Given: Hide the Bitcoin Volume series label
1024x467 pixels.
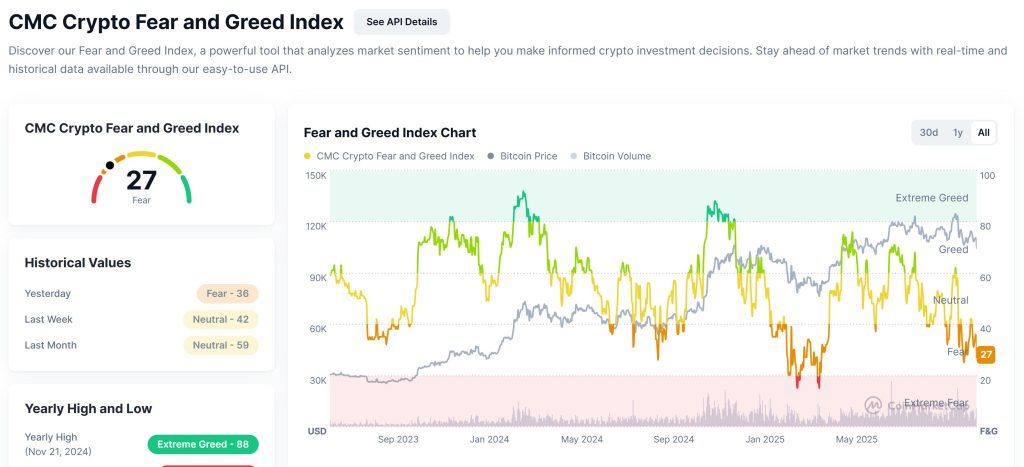Looking at the screenshot, I should 616,156.
